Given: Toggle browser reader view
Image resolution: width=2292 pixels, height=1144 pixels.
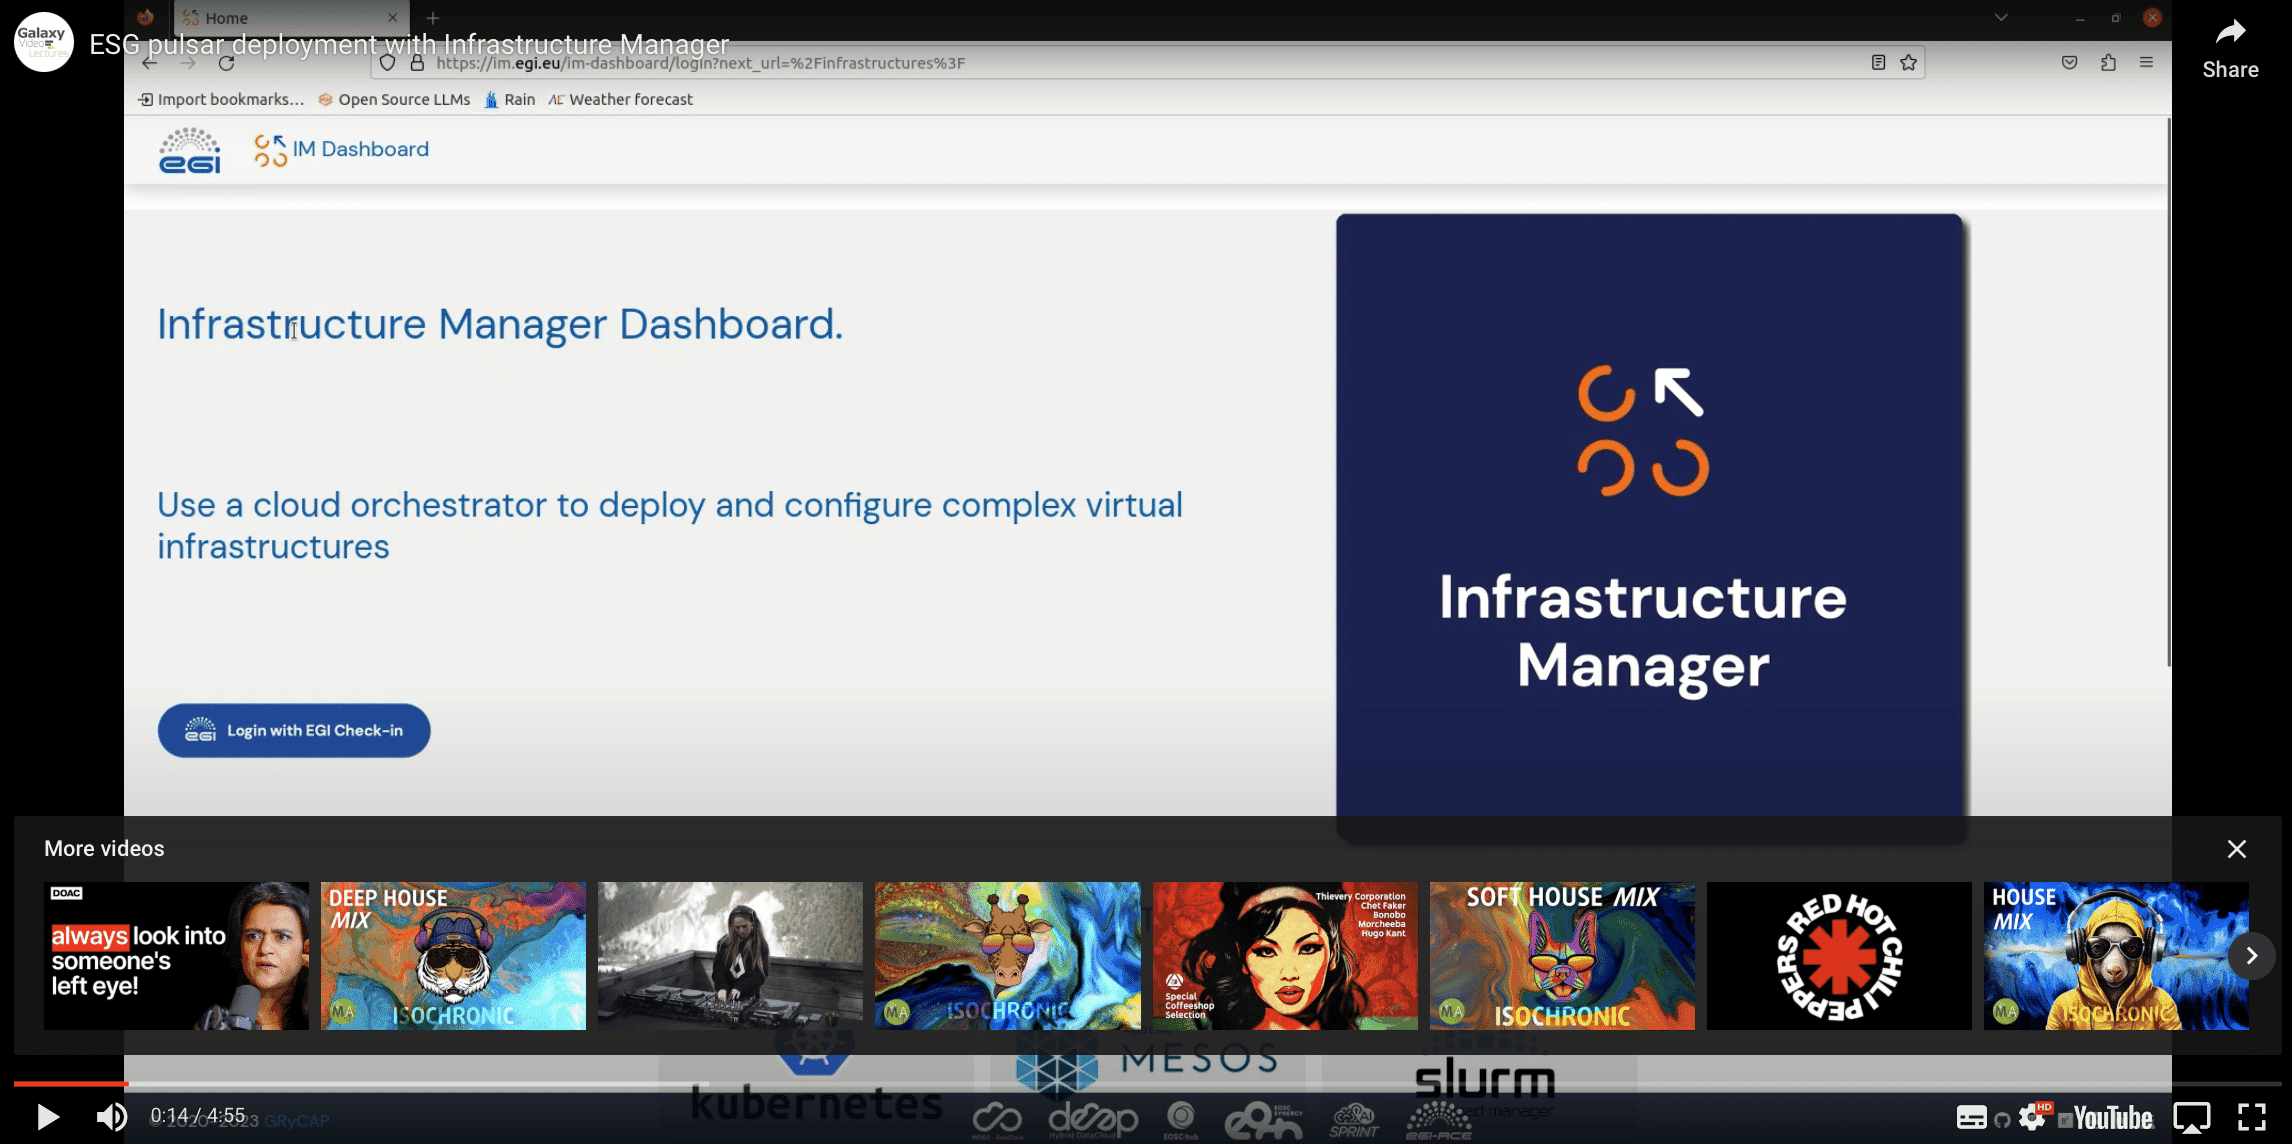Looking at the screenshot, I should point(1878,63).
